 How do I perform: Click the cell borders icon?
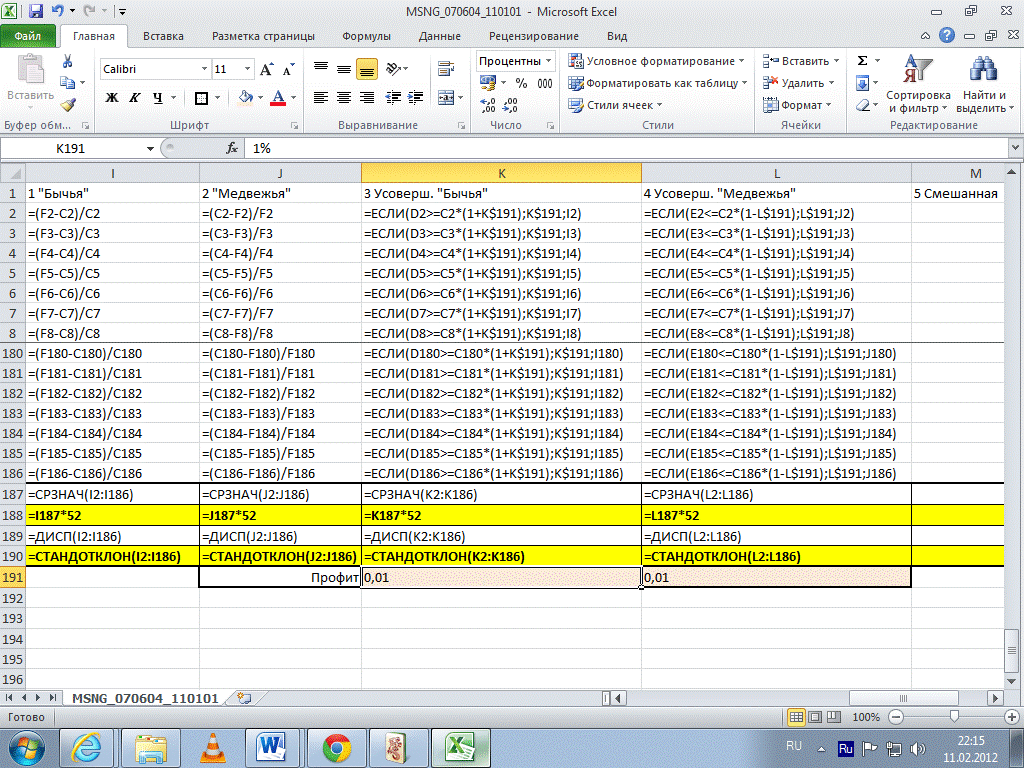pyautogui.click(x=201, y=98)
